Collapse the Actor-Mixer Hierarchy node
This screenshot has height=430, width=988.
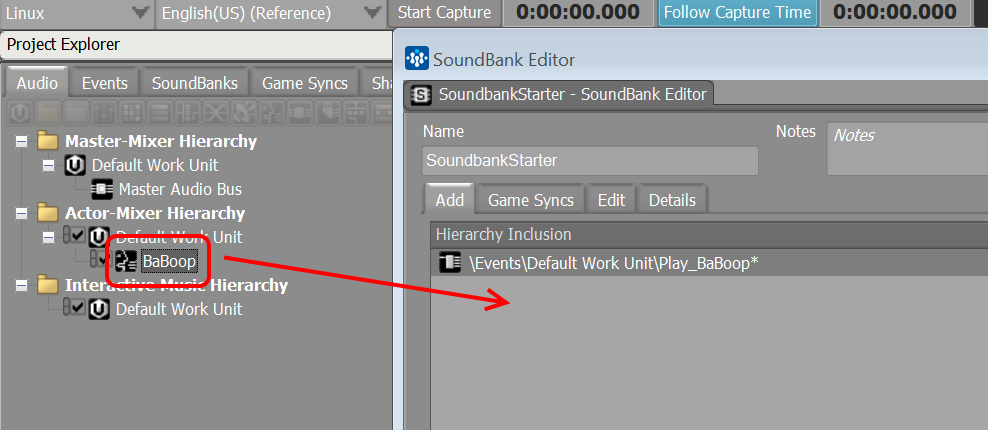point(22,213)
